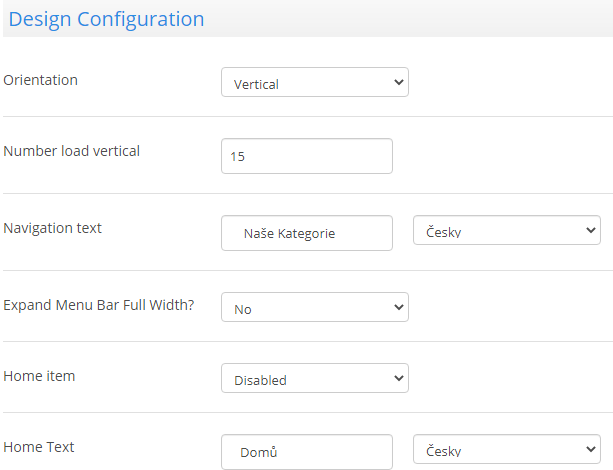Click the Home item label
Viewport: 613px width, 470px height.
[x=39, y=376]
